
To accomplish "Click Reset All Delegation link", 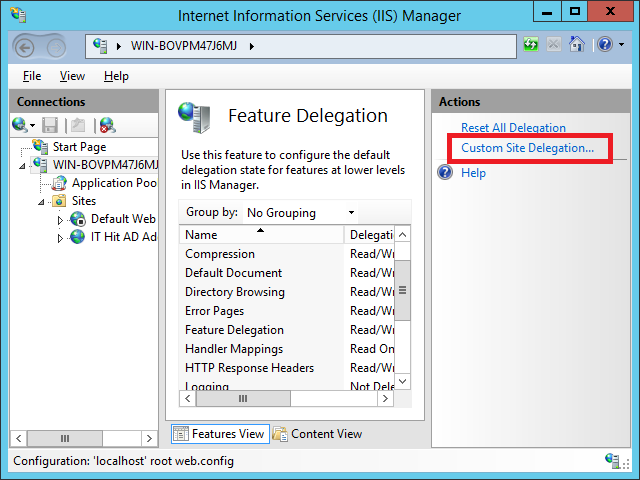I will [513, 128].
